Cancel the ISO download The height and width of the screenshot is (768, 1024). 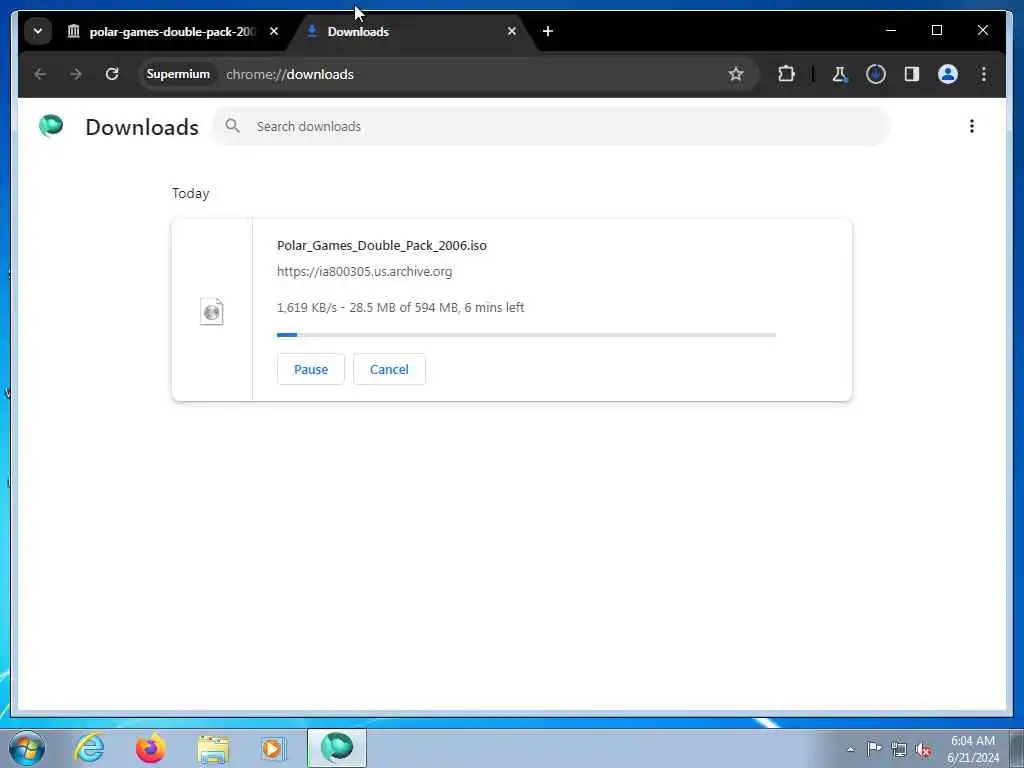pos(389,370)
